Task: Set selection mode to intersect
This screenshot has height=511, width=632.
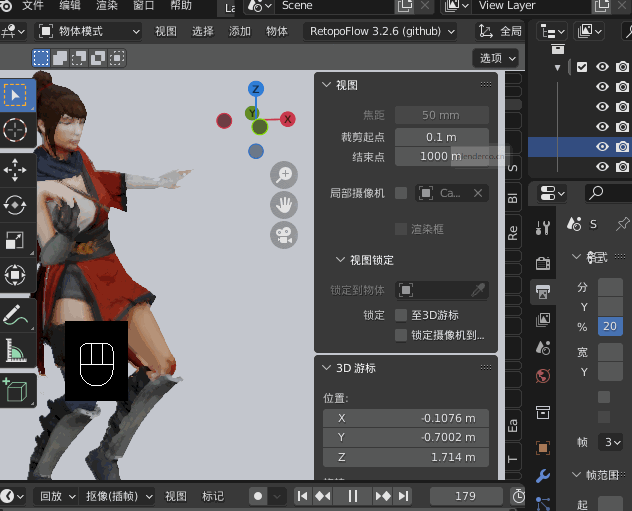Action: tap(116, 58)
